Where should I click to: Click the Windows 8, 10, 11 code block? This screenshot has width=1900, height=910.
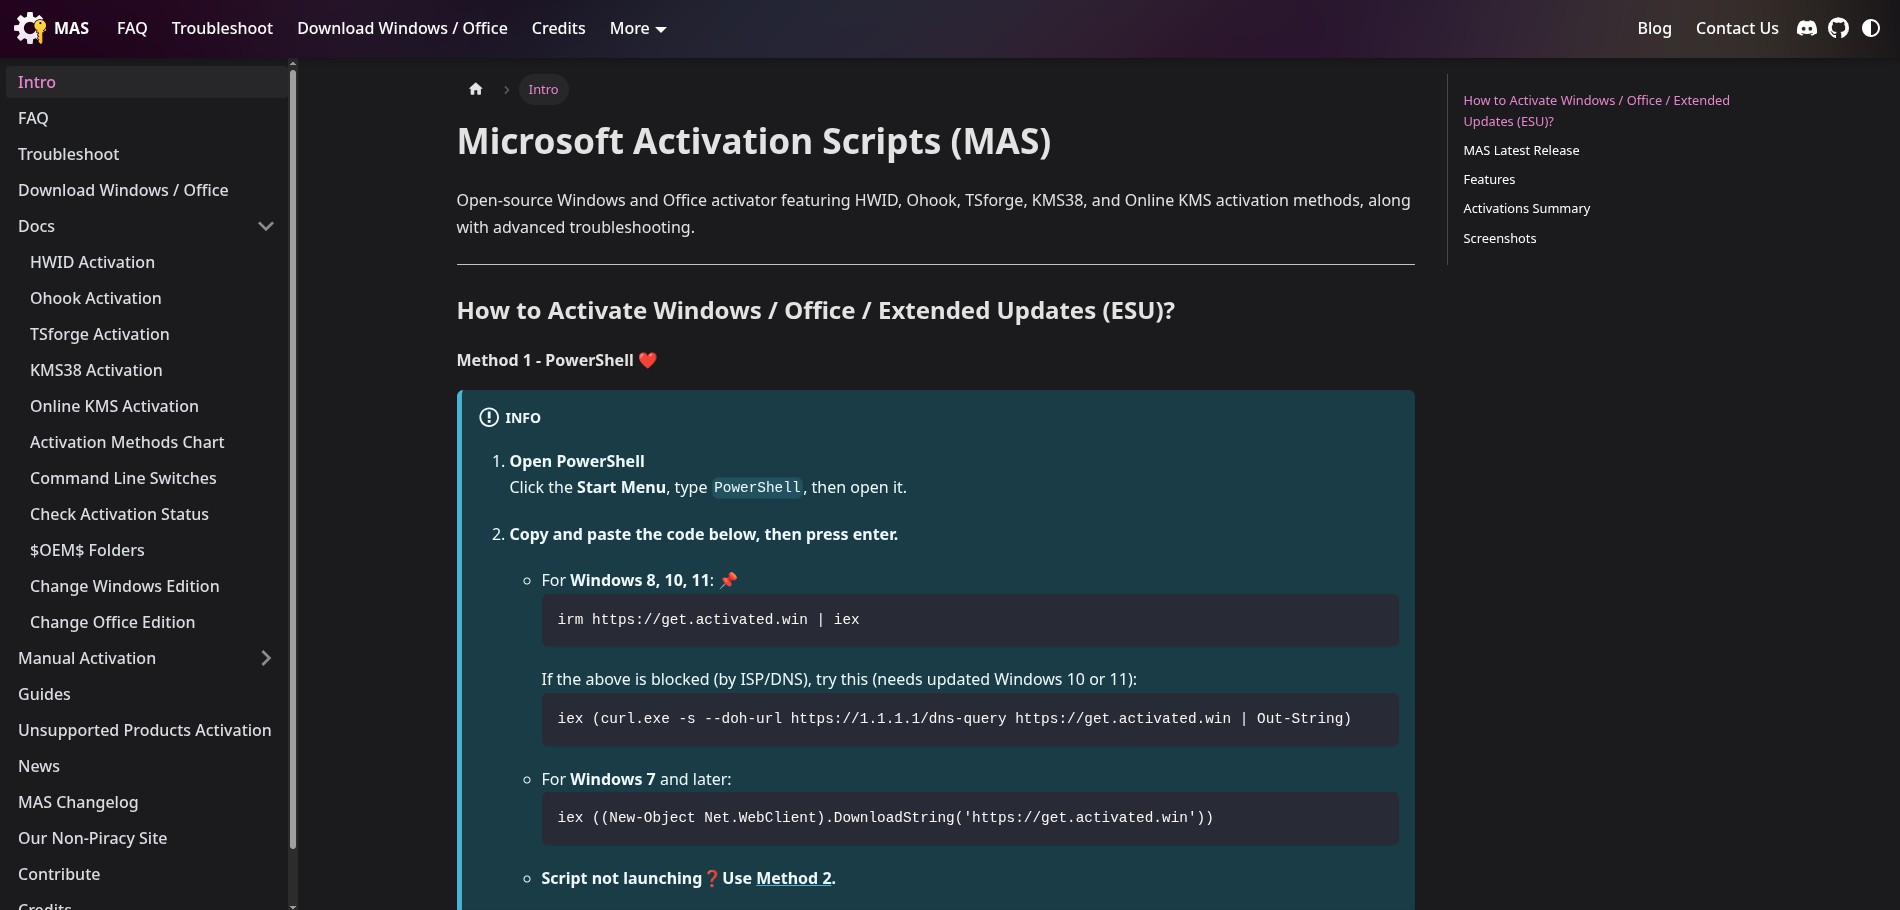[969, 620]
